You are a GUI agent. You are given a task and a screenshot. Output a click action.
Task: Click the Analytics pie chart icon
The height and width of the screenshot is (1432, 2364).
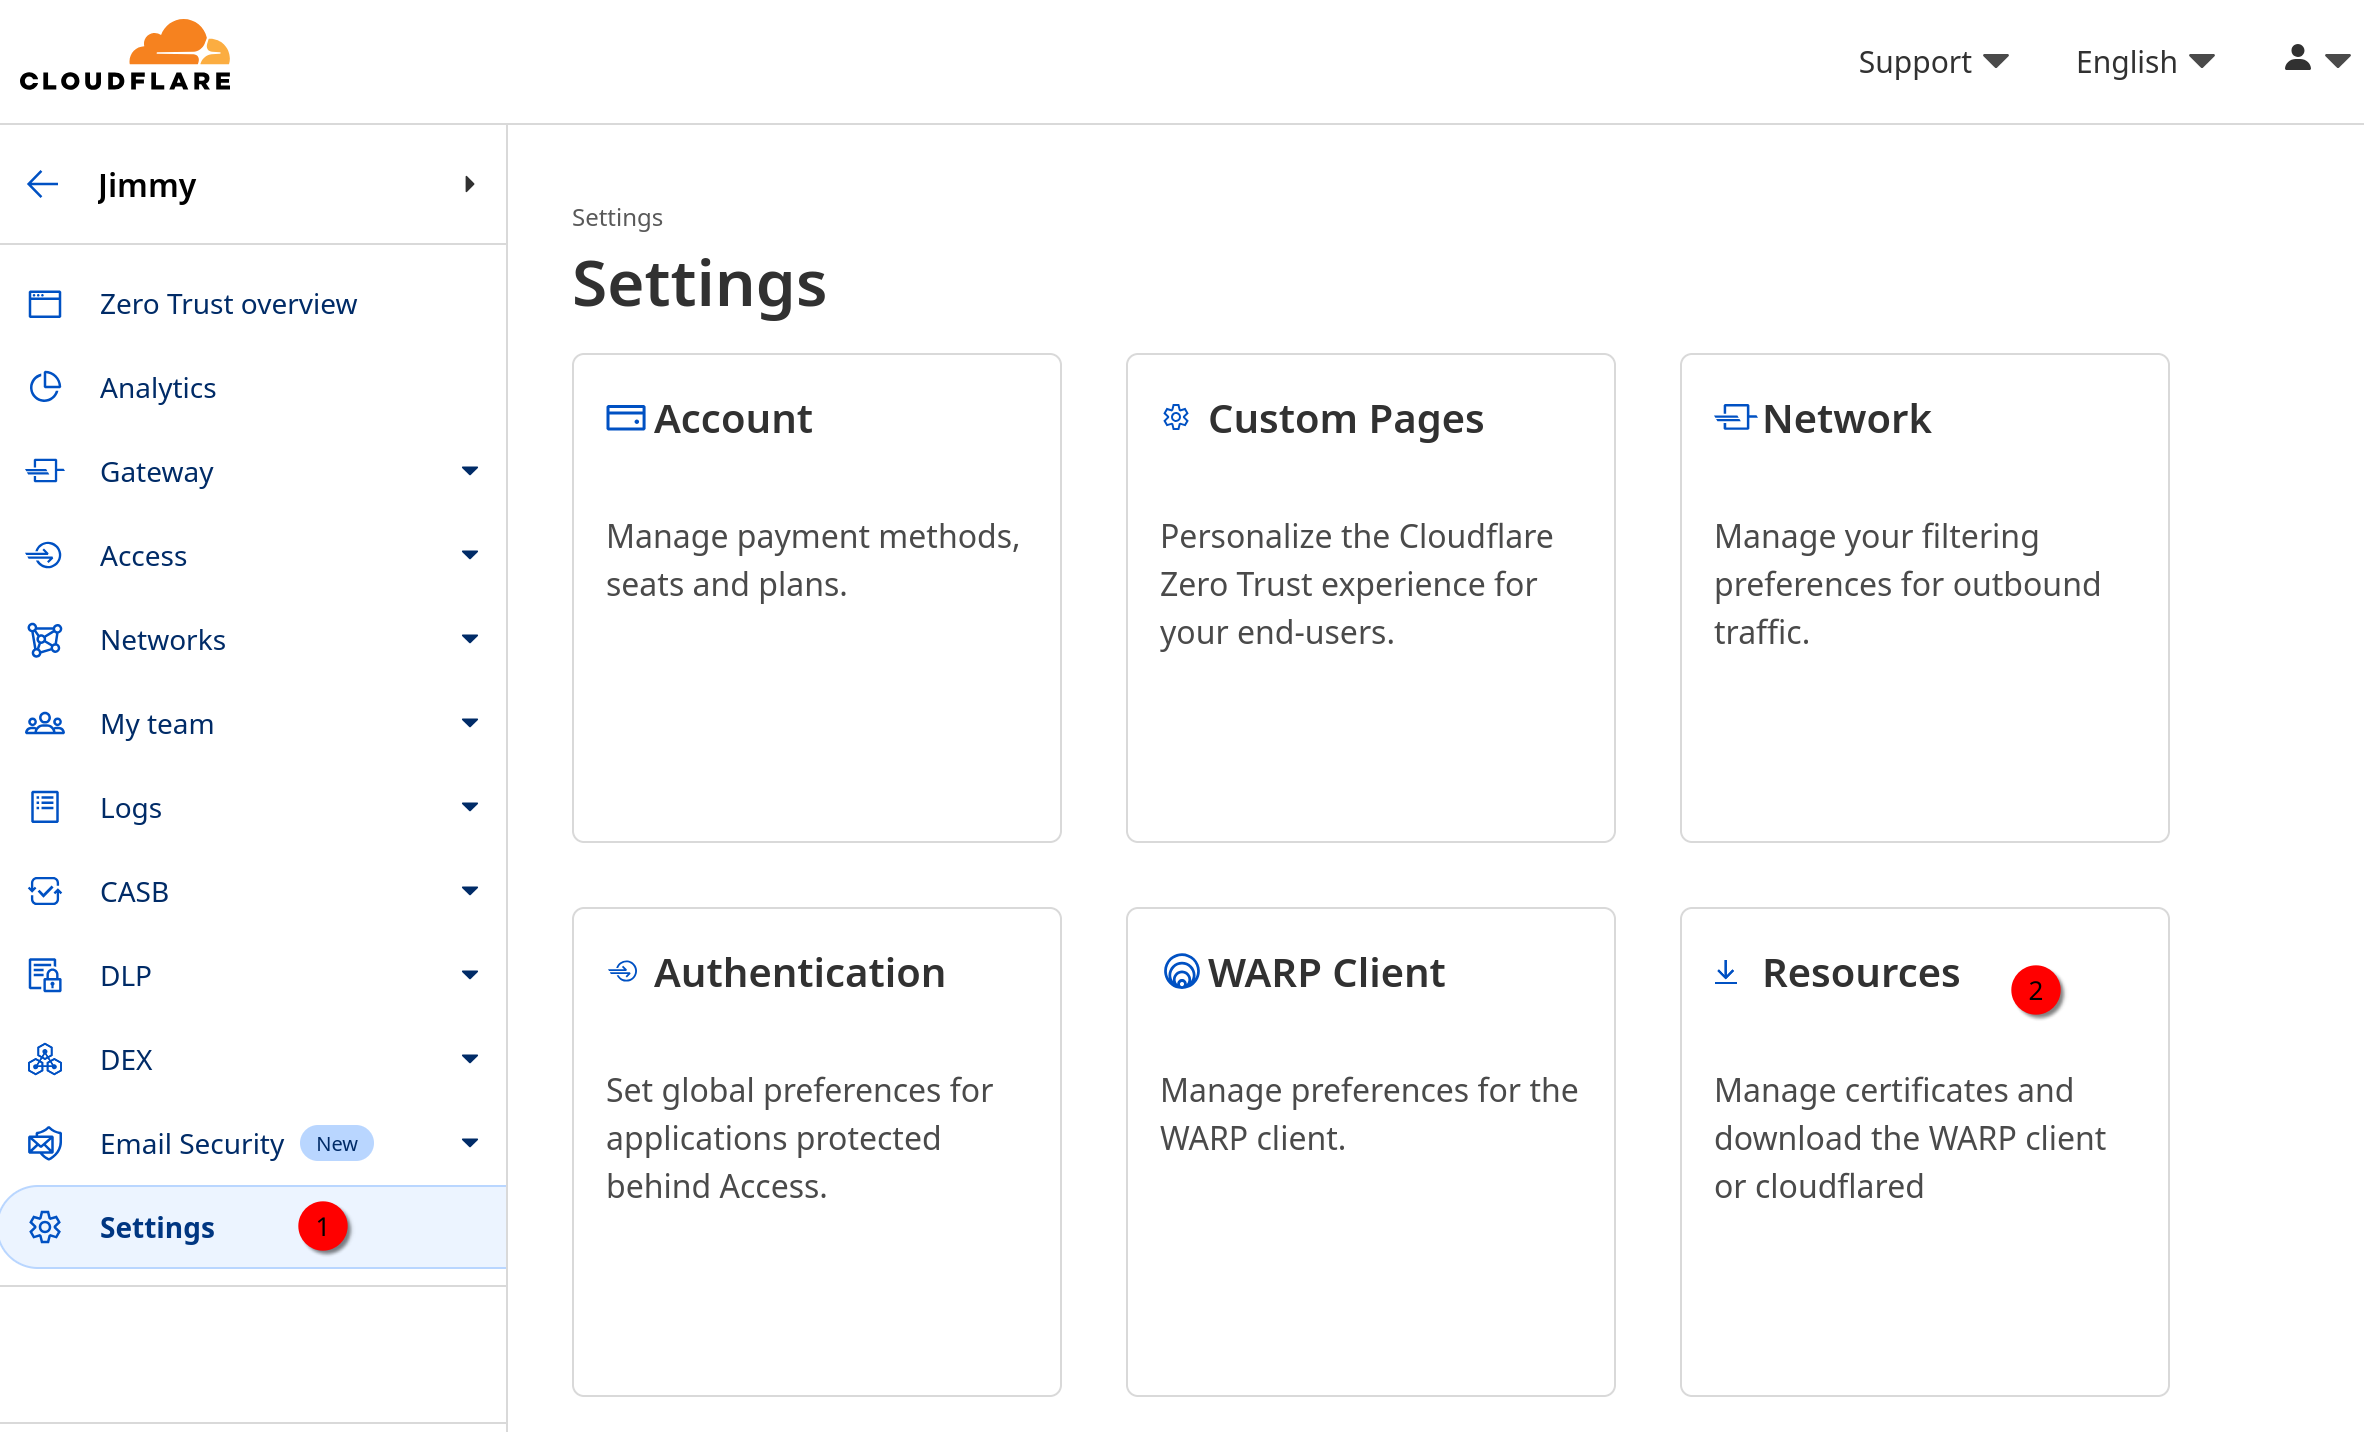pos(45,388)
